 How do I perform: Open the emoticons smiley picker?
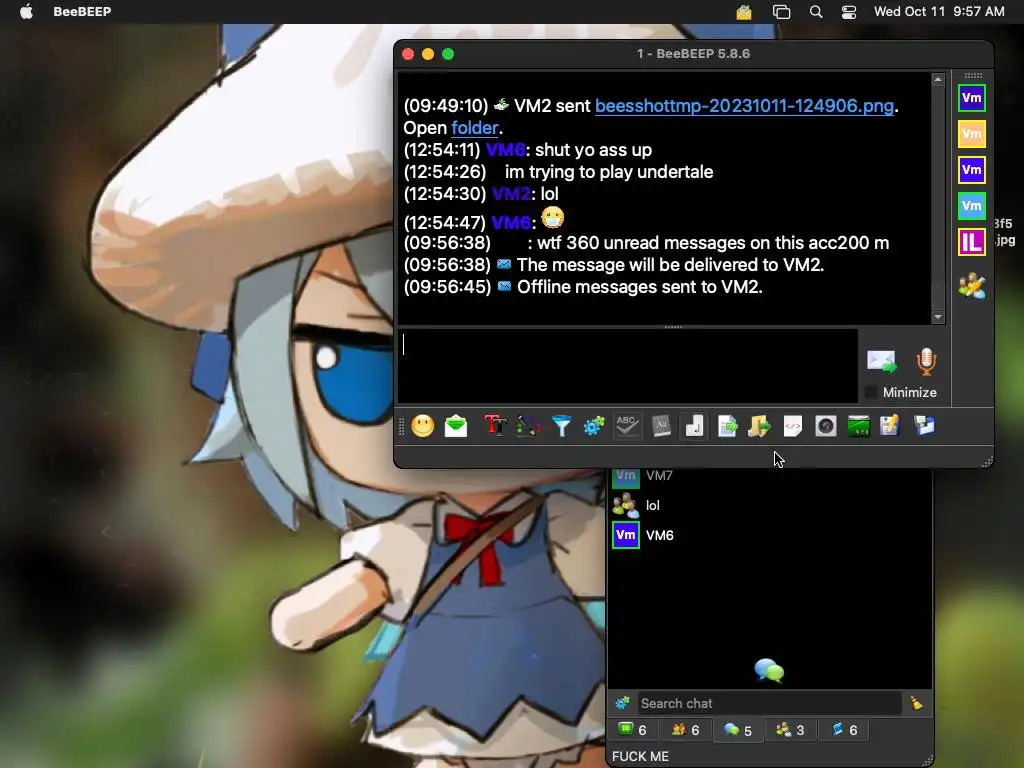point(423,426)
